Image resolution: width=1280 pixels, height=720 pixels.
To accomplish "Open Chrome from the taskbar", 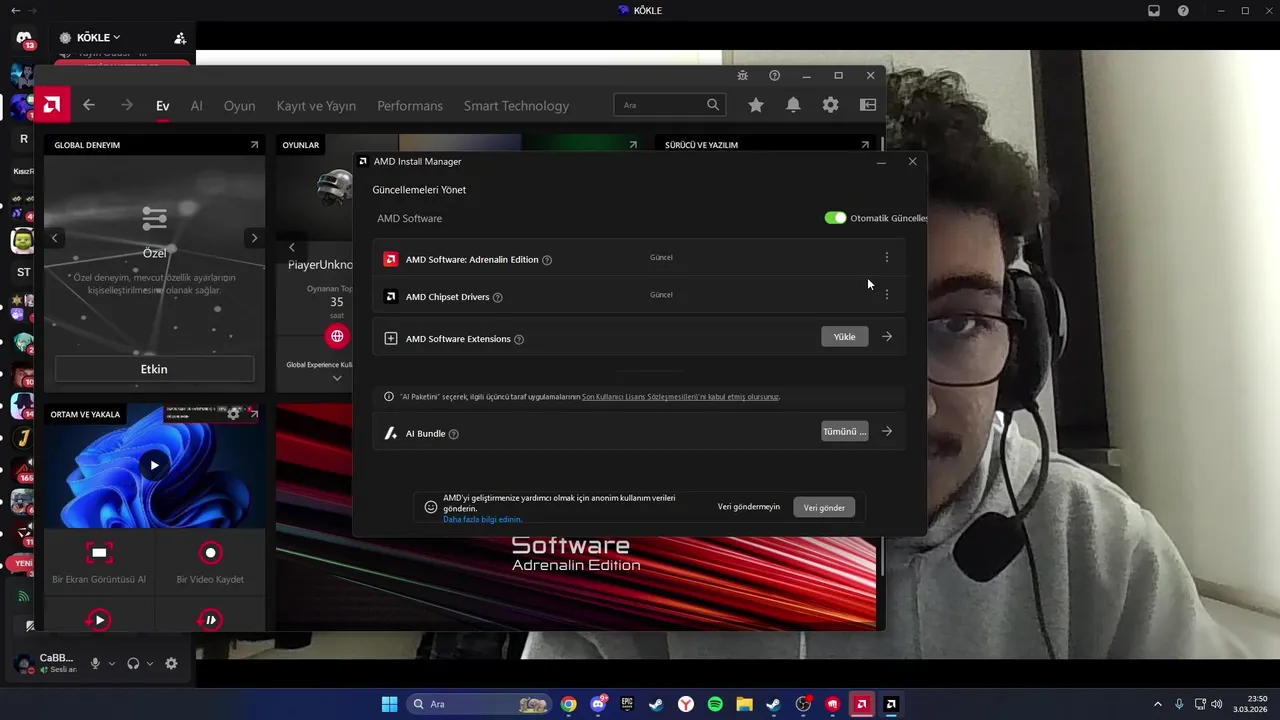I will point(568,704).
